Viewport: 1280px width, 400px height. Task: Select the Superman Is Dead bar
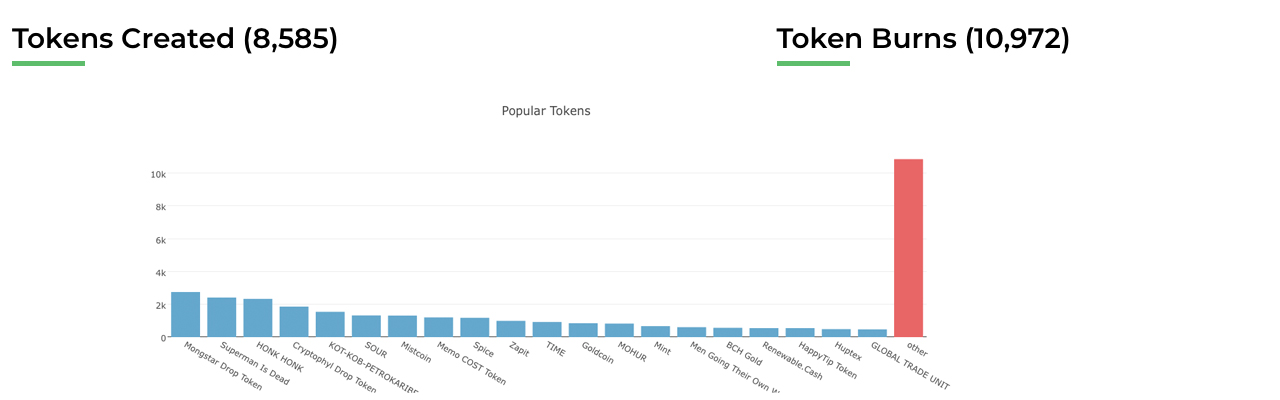pos(222,318)
